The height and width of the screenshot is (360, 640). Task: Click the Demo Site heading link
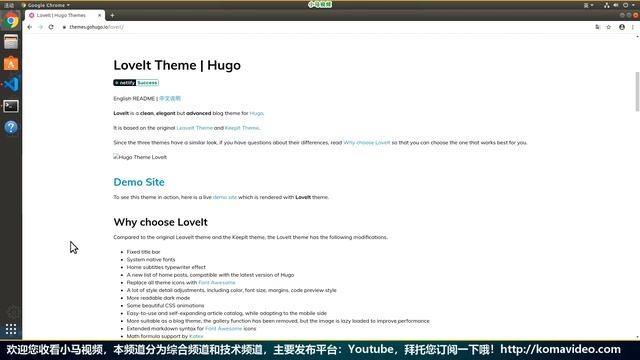click(x=139, y=182)
